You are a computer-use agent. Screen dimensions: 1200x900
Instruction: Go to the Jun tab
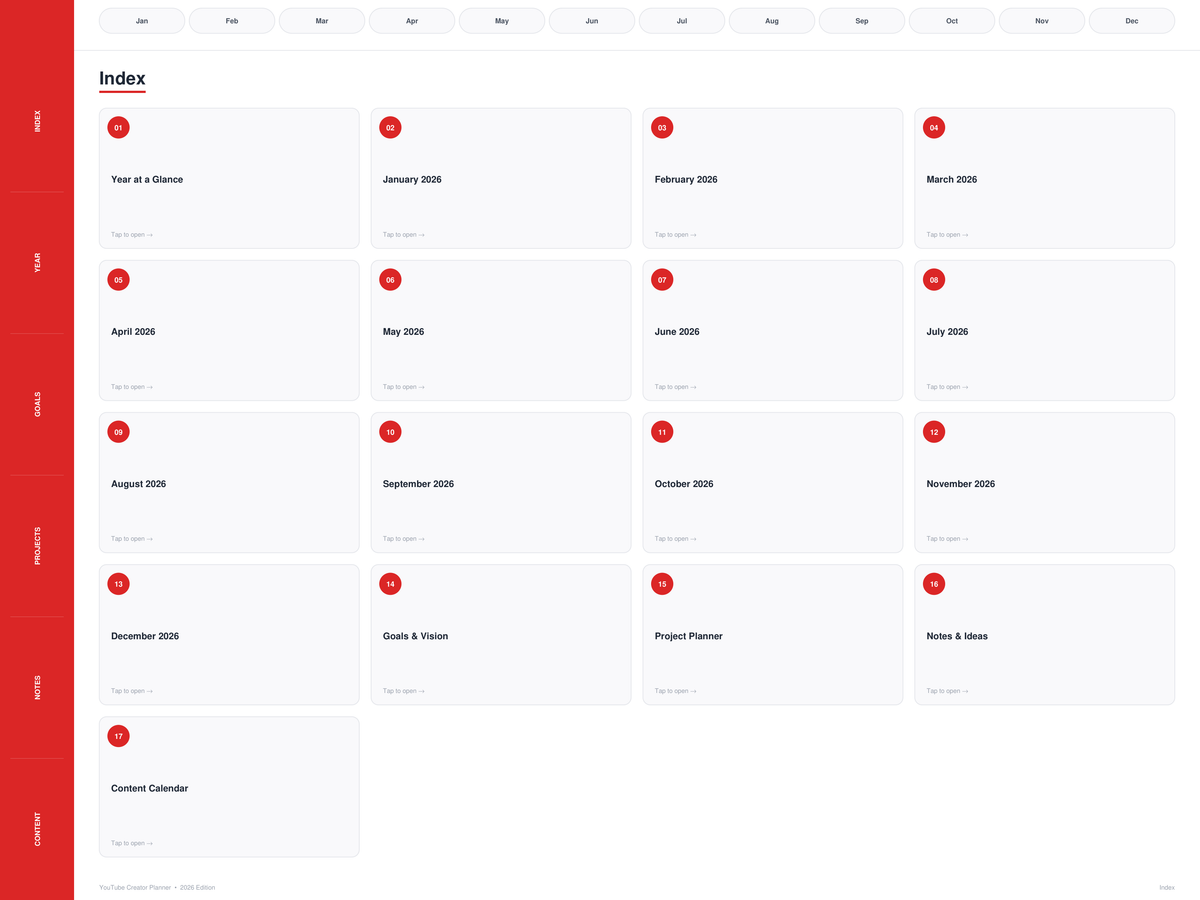592,21
